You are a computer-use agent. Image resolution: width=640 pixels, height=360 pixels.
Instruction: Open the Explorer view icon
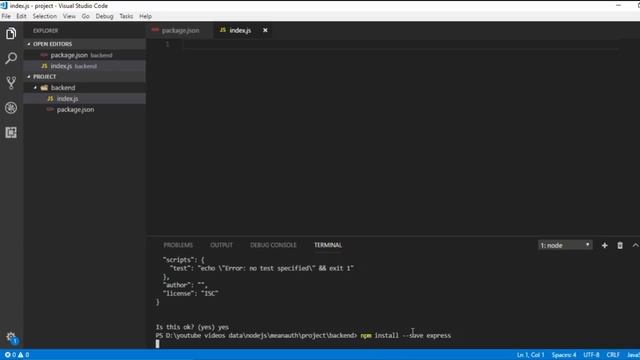(x=11, y=33)
